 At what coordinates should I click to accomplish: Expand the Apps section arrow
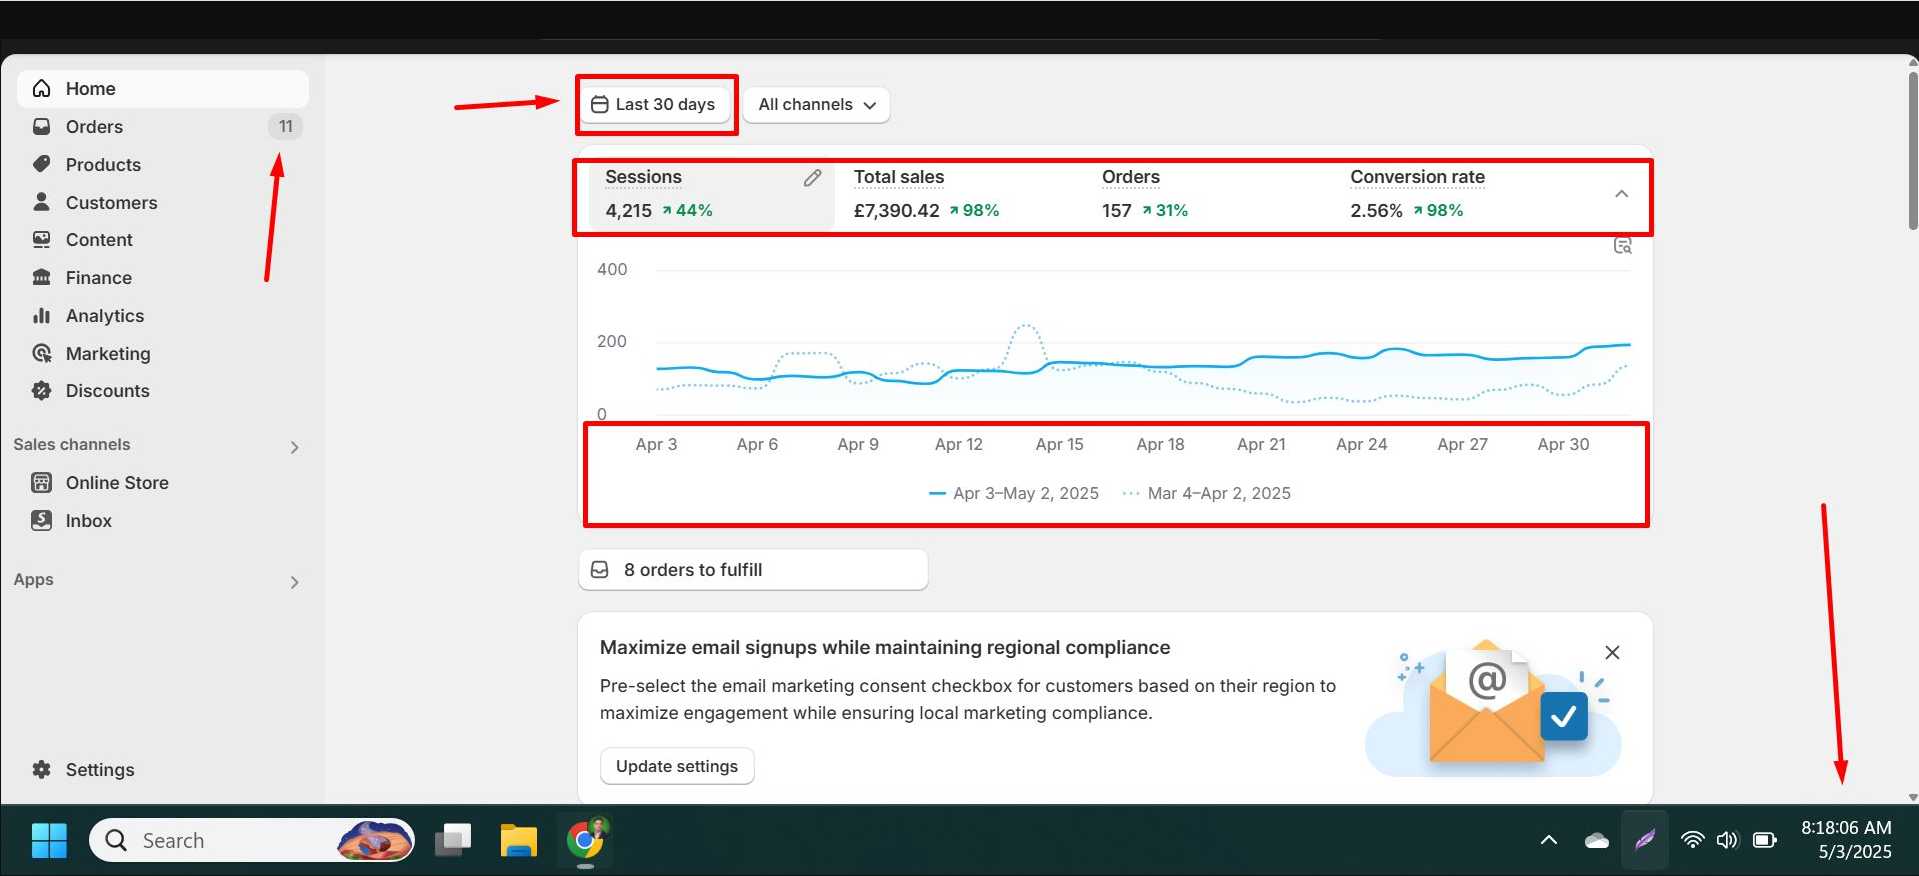click(x=294, y=582)
